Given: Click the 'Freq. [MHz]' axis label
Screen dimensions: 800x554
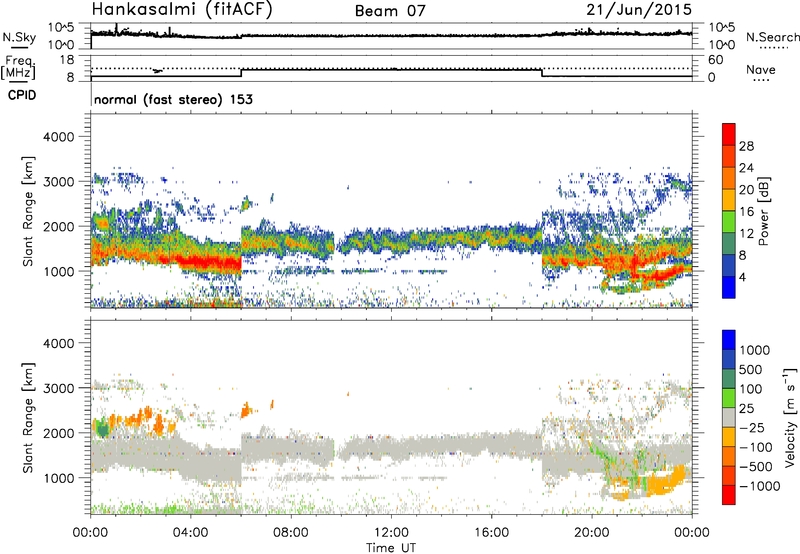Looking at the screenshot, I should click(x=19, y=68).
